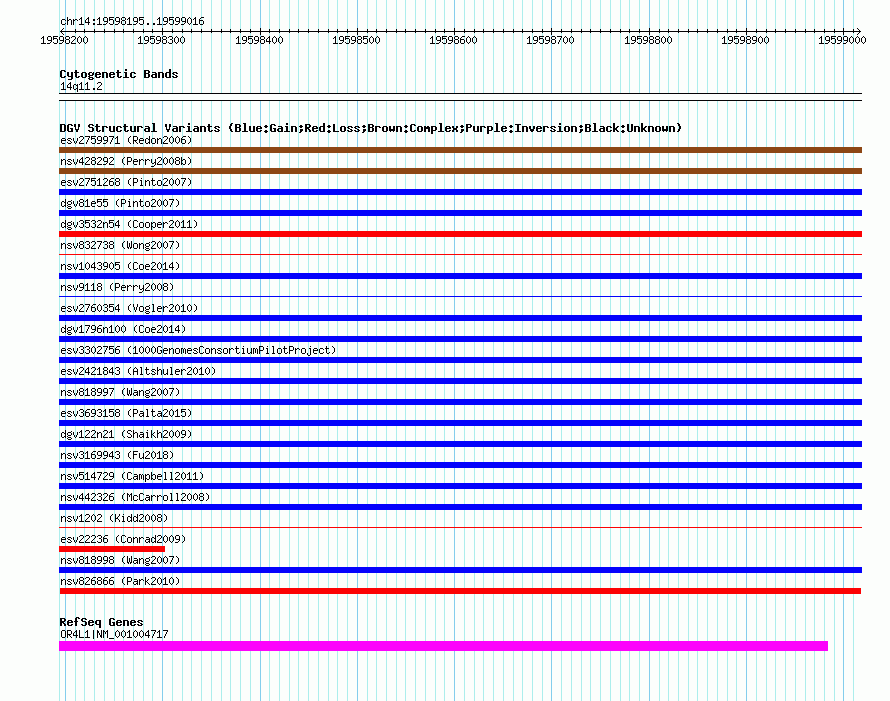Image resolution: width=890 pixels, height=701 pixels.
Task: Select the blue bar under nsv442326
Action: click(460, 507)
